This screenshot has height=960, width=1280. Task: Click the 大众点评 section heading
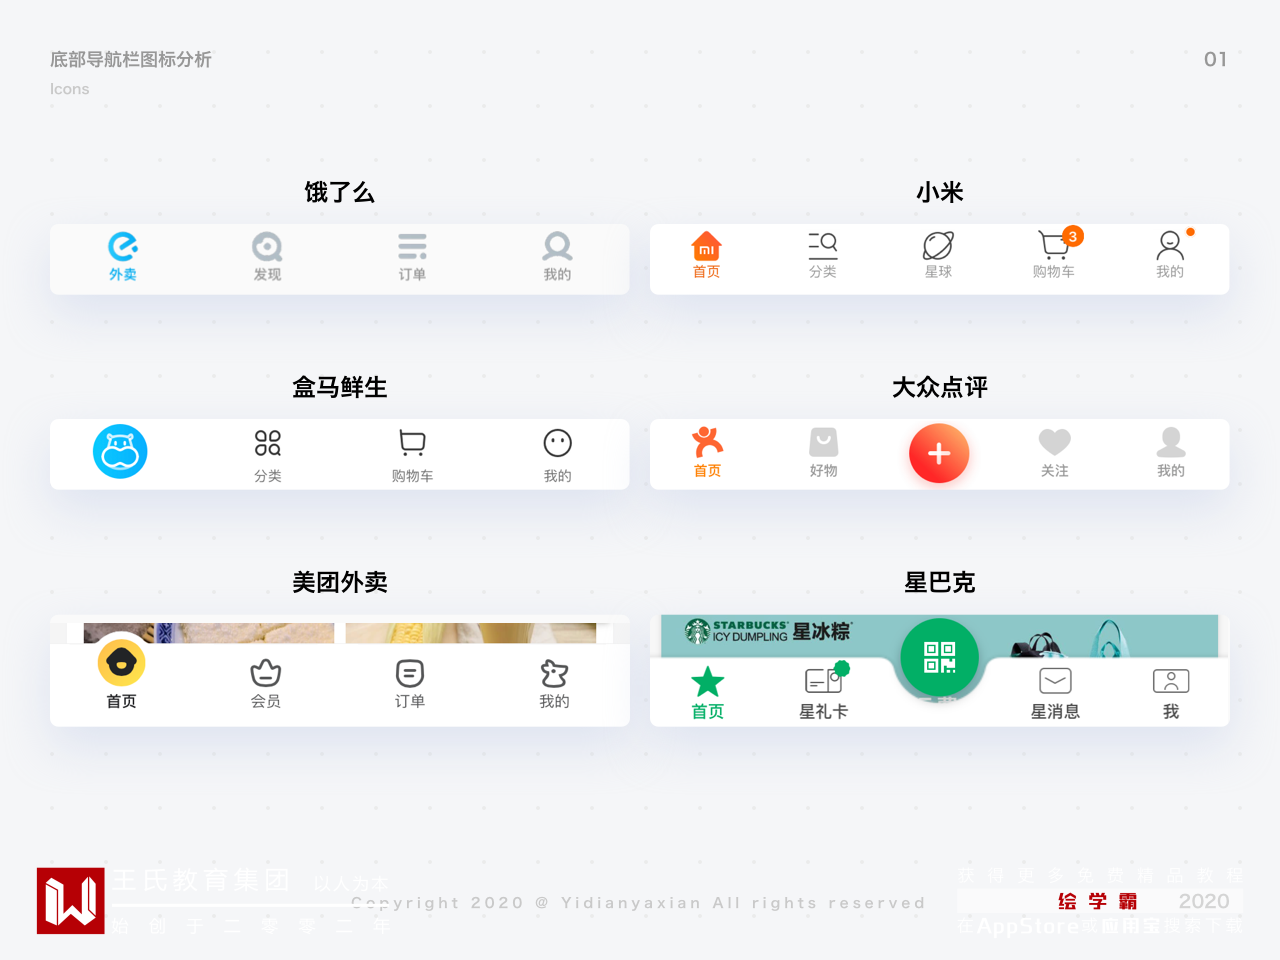coord(940,387)
